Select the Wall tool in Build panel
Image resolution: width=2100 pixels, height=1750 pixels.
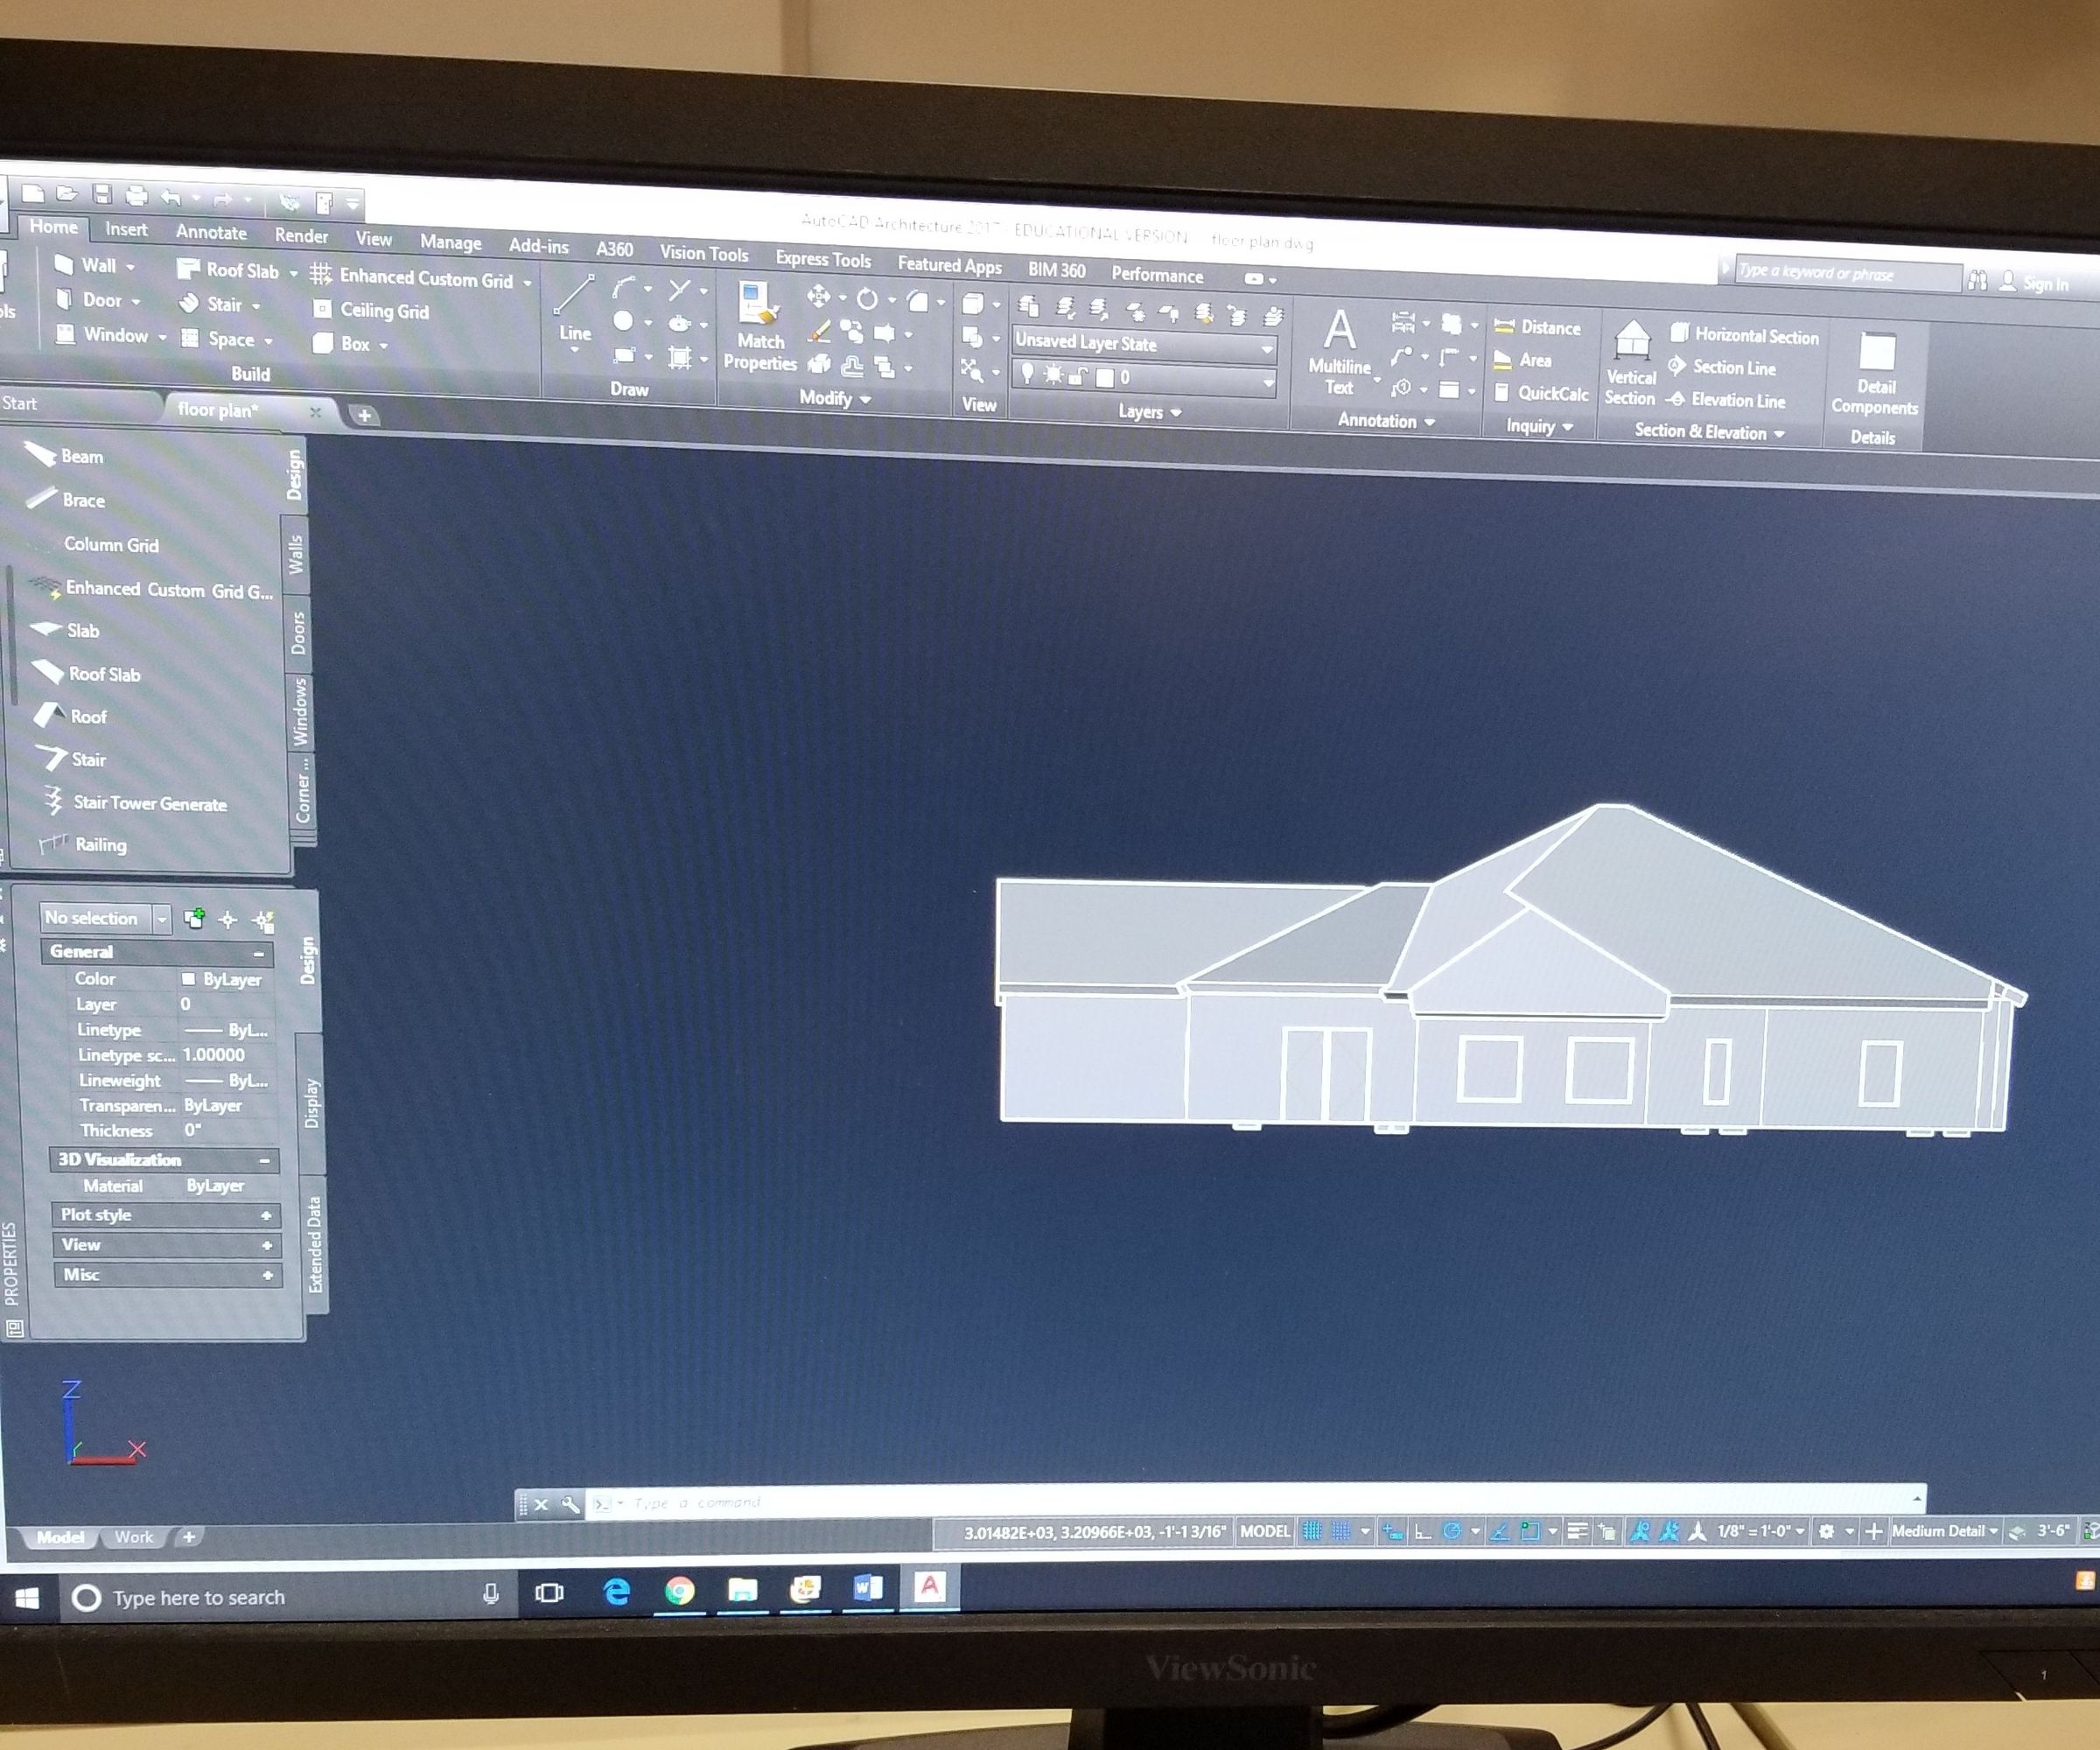click(x=95, y=266)
